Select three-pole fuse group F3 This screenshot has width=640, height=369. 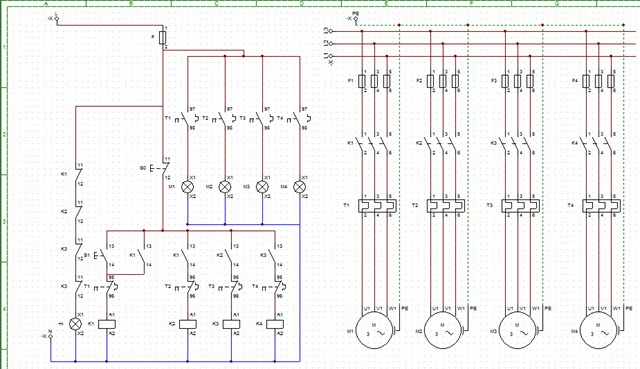[518, 81]
